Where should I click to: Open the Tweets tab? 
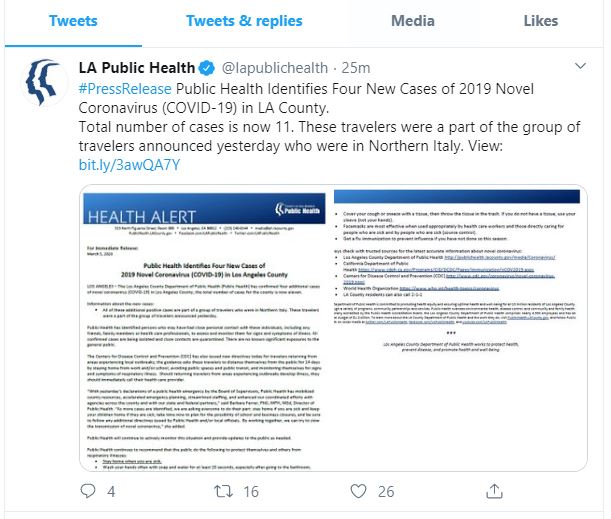(x=73, y=21)
